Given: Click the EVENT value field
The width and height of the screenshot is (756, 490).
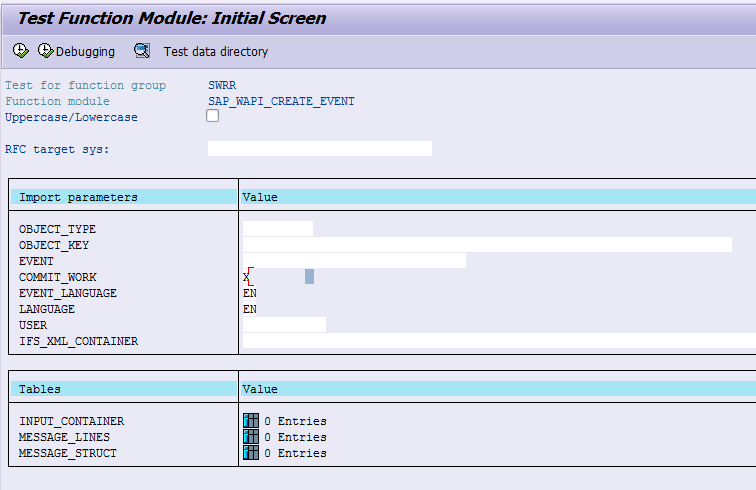Looking at the screenshot, I should 354,260.
